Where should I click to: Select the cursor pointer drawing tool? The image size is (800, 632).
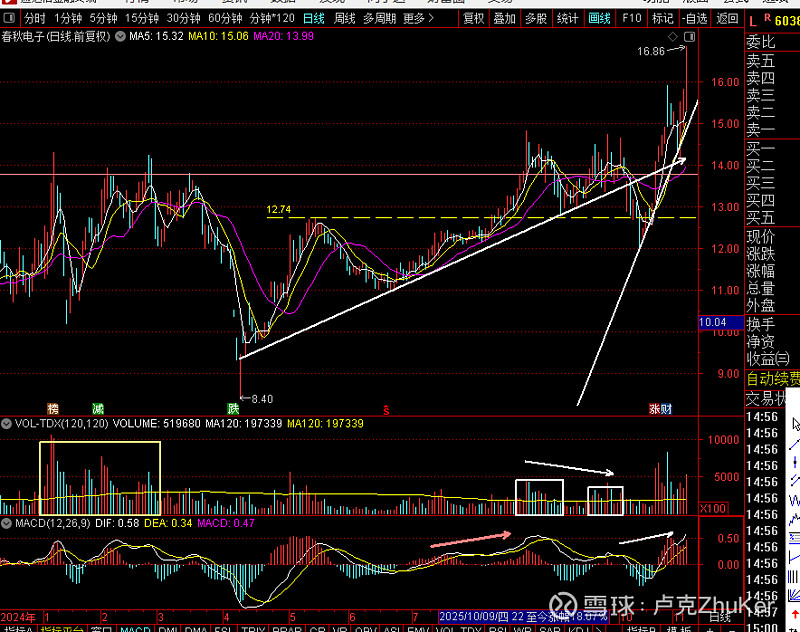[x=795, y=424]
